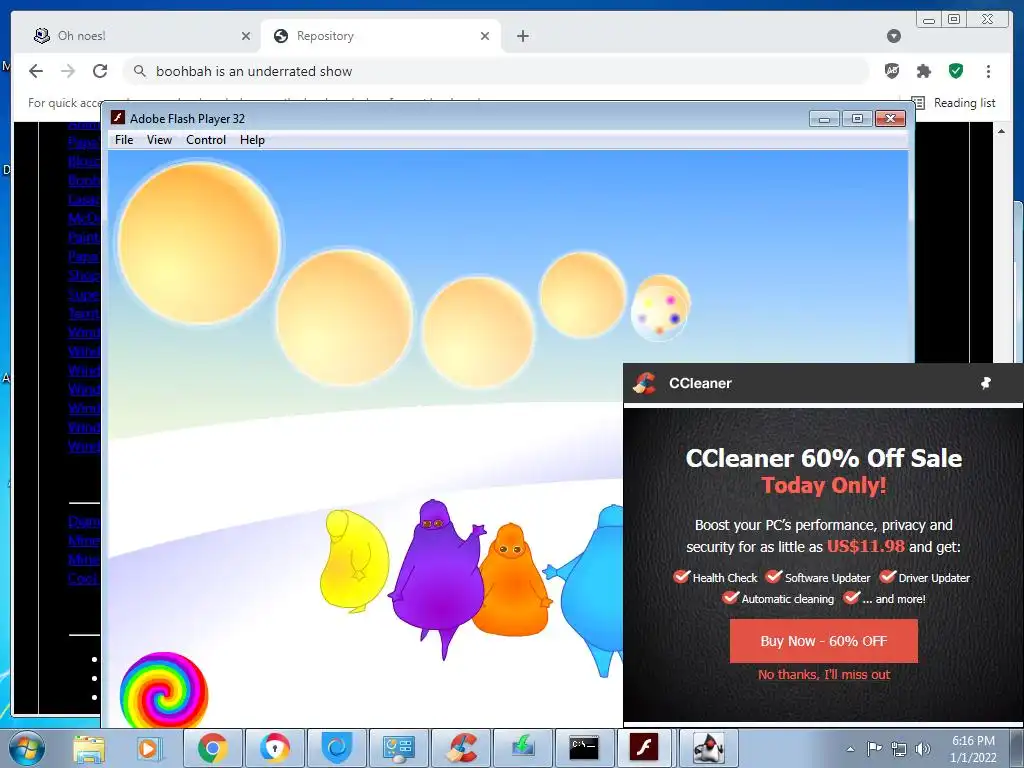Image resolution: width=1024 pixels, height=768 pixels.
Task: Click the tab search dropdown arrow
Action: [x=894, y=36]
